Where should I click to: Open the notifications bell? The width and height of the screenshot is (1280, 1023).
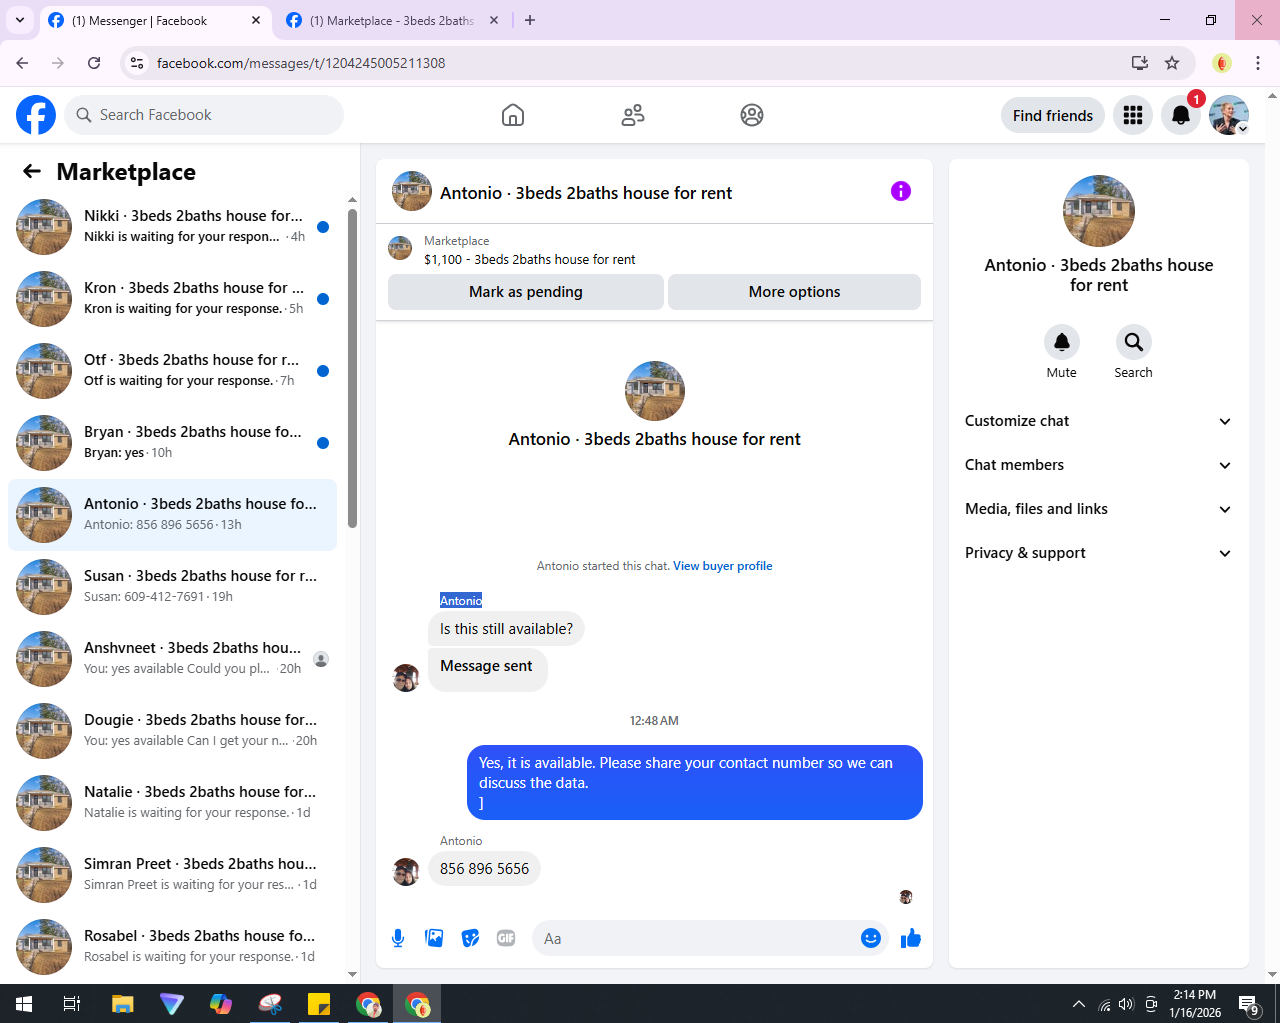point(1181,115)
